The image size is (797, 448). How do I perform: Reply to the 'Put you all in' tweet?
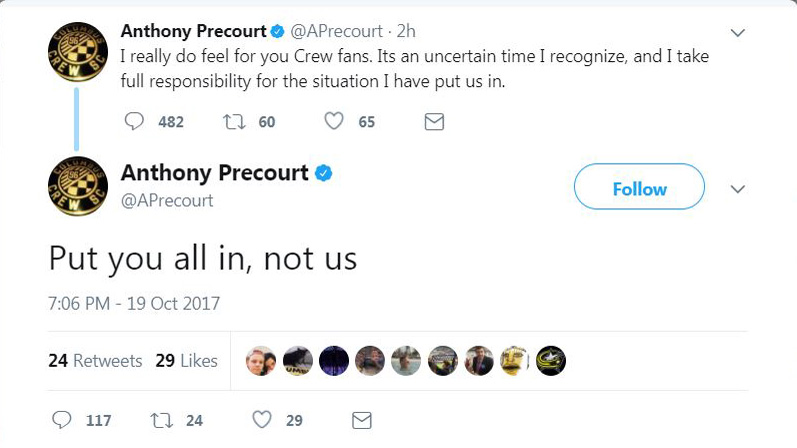pos(61,420)
